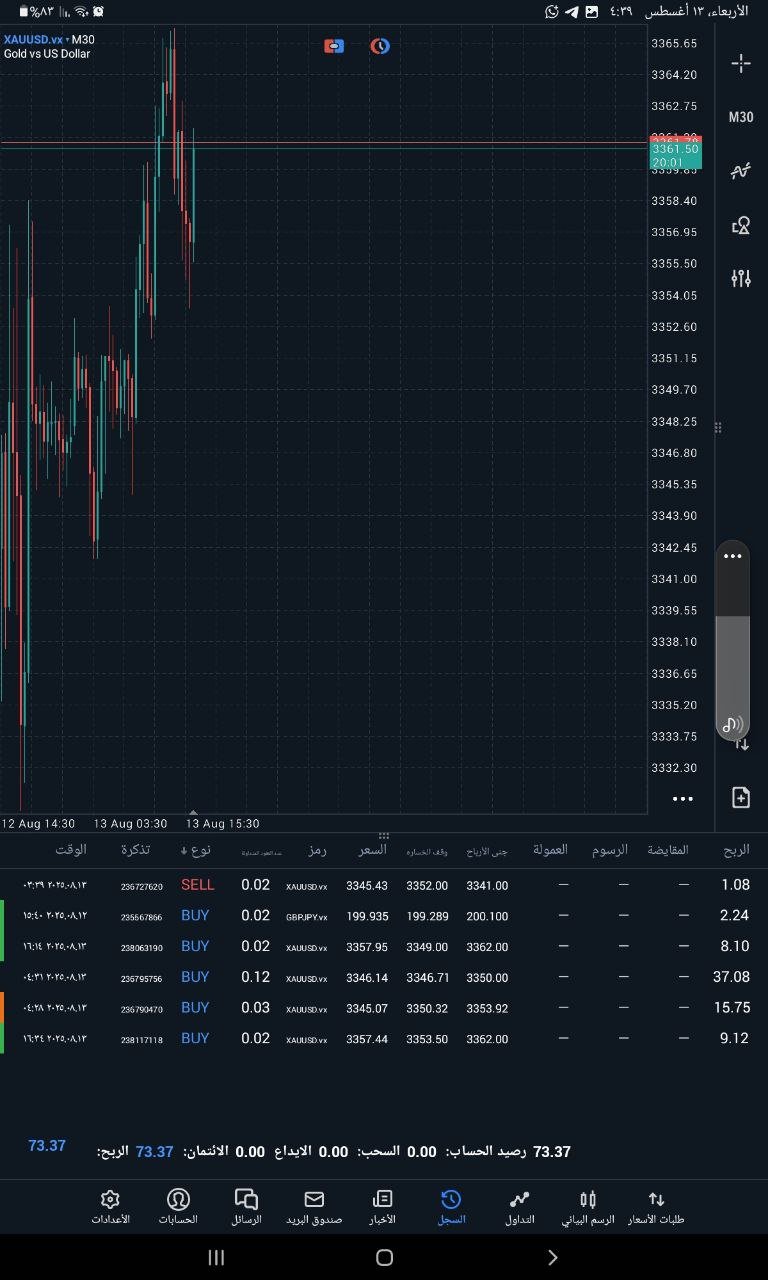
Task: Open الحسابات accounts icon
Action: [x=178, y=1206]
